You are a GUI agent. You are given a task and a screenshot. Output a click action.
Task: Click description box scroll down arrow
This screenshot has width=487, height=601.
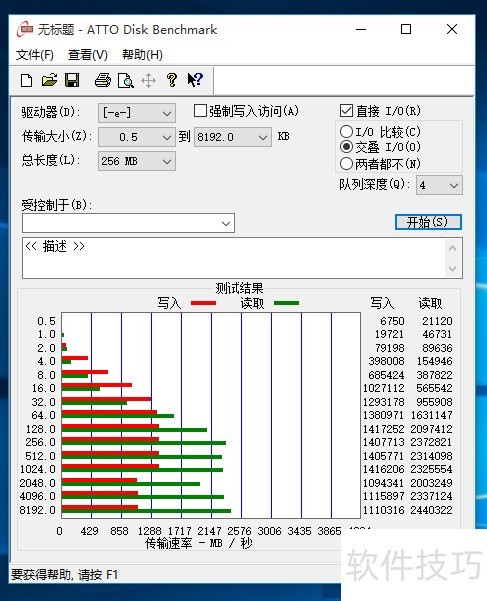click(453, 268)
